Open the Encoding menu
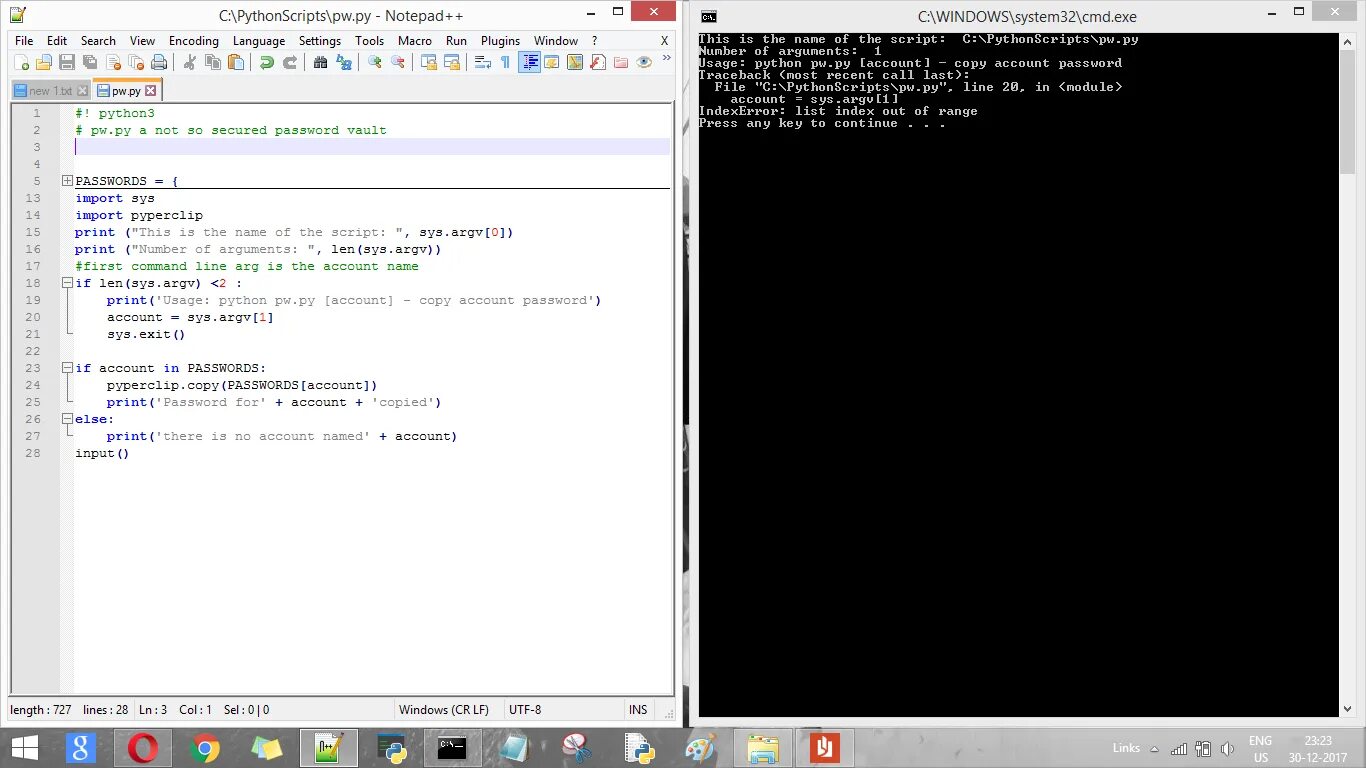 pyautogui.click(x=193, y=41)
